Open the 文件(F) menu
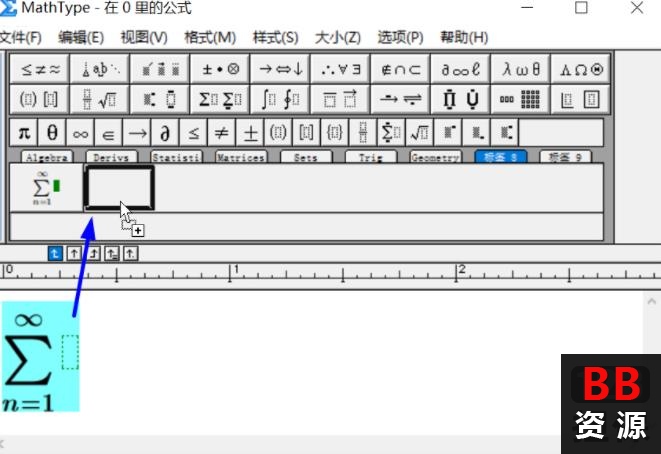 click(20, 38)
